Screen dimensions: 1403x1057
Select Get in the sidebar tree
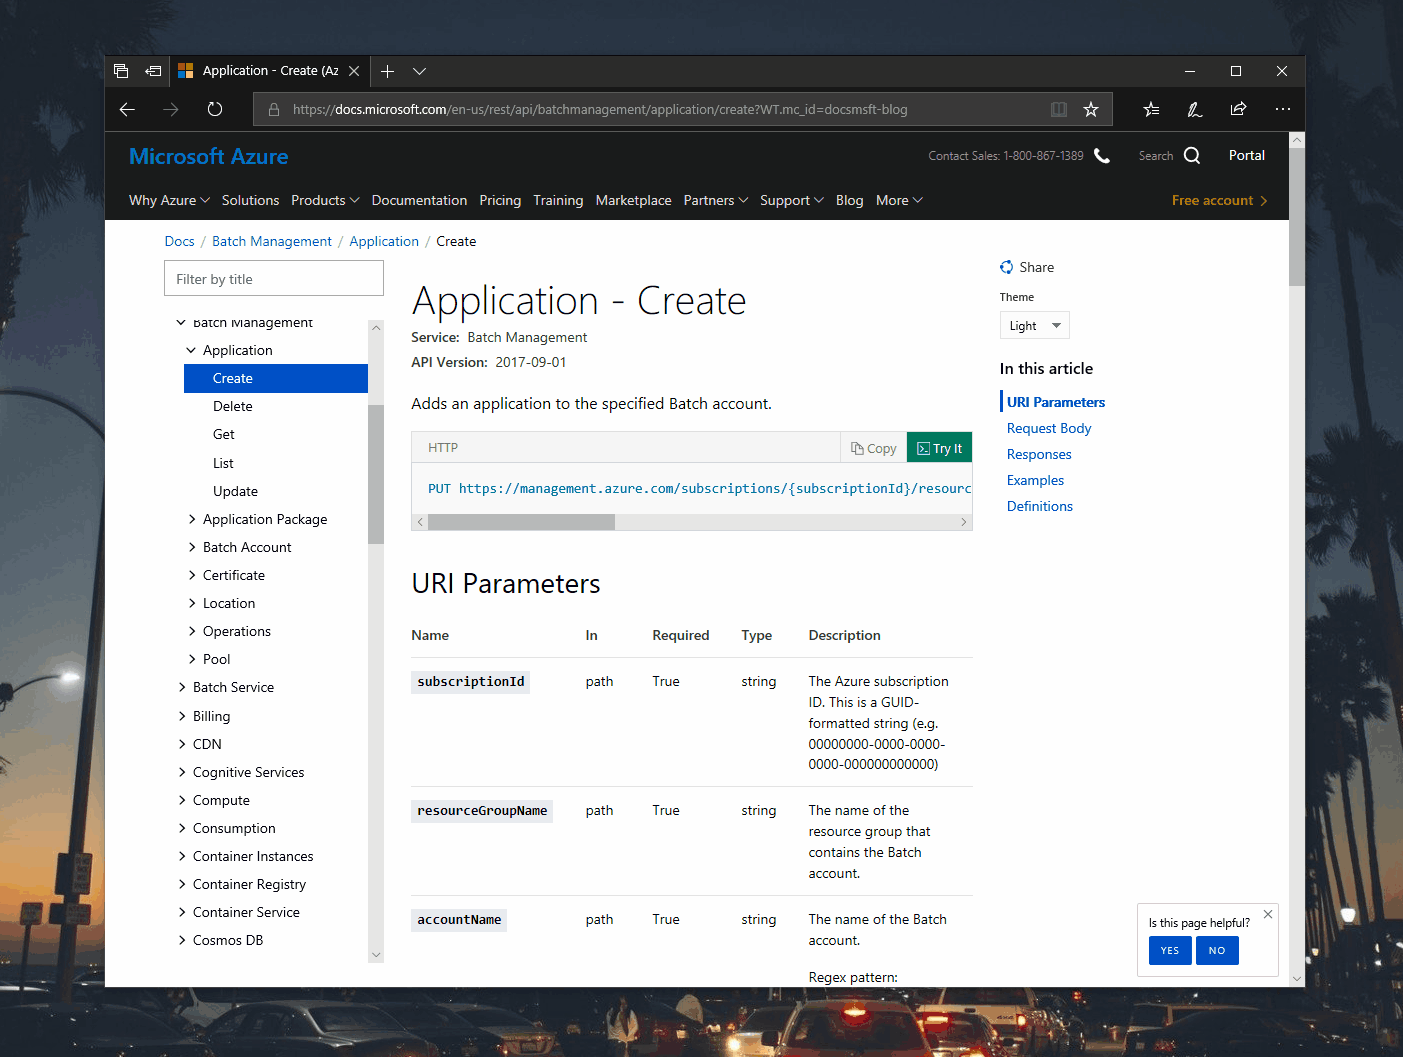point(224,435)
